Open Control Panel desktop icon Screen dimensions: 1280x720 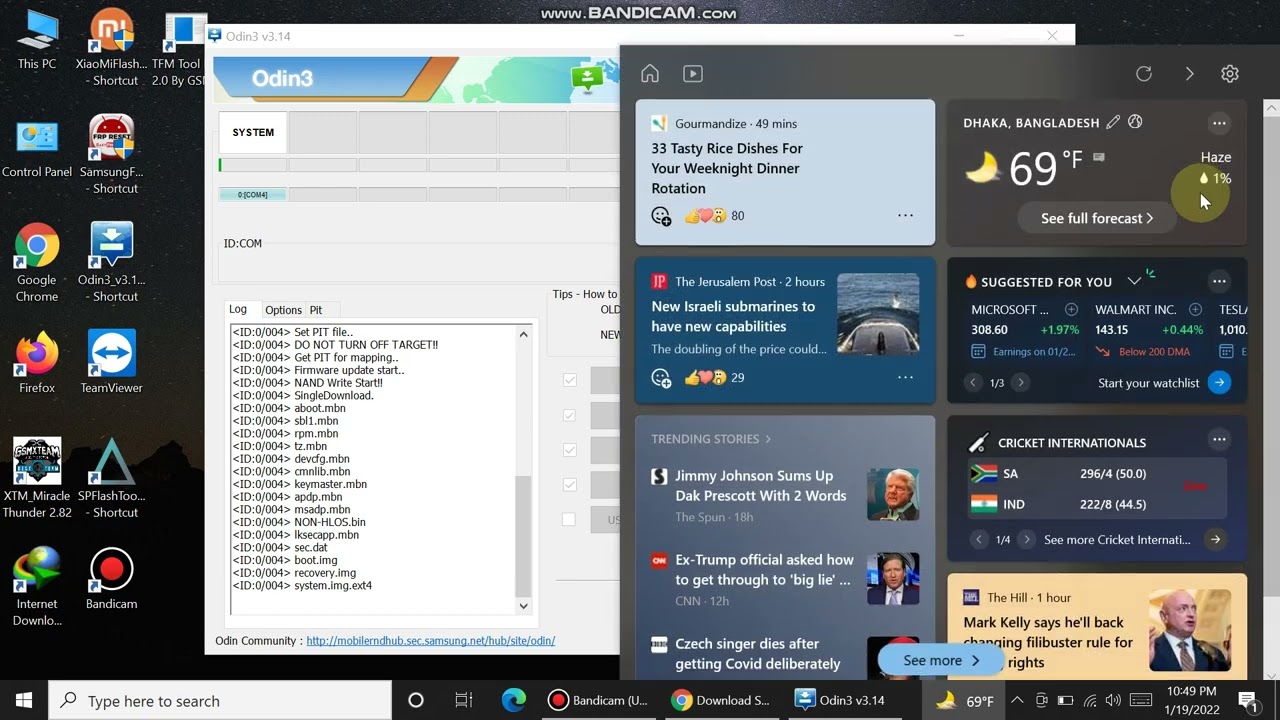[x=37, y=150]
